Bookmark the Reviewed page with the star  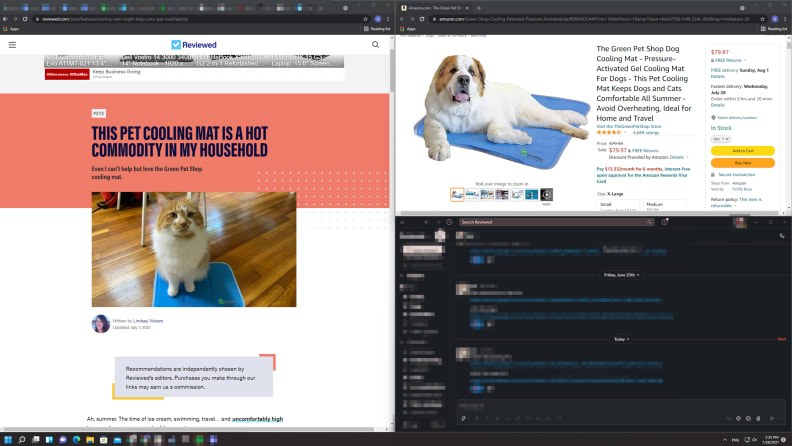pos(365,19)
